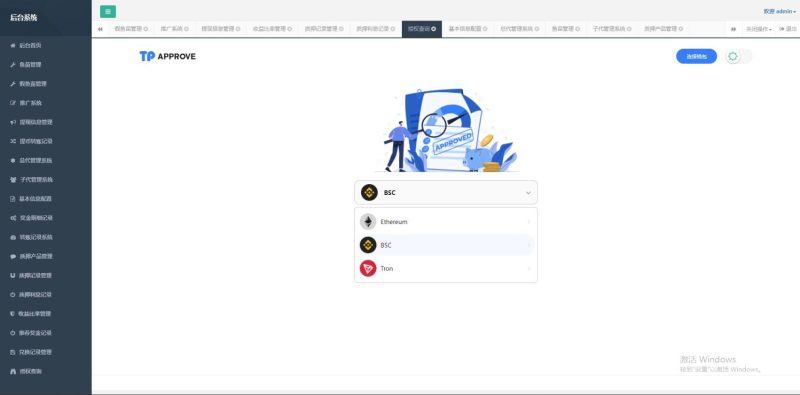Close the 质押产品管理 tab via its x icon
Viewport: 800px width, 395px height.
click(x=681, y=29)
